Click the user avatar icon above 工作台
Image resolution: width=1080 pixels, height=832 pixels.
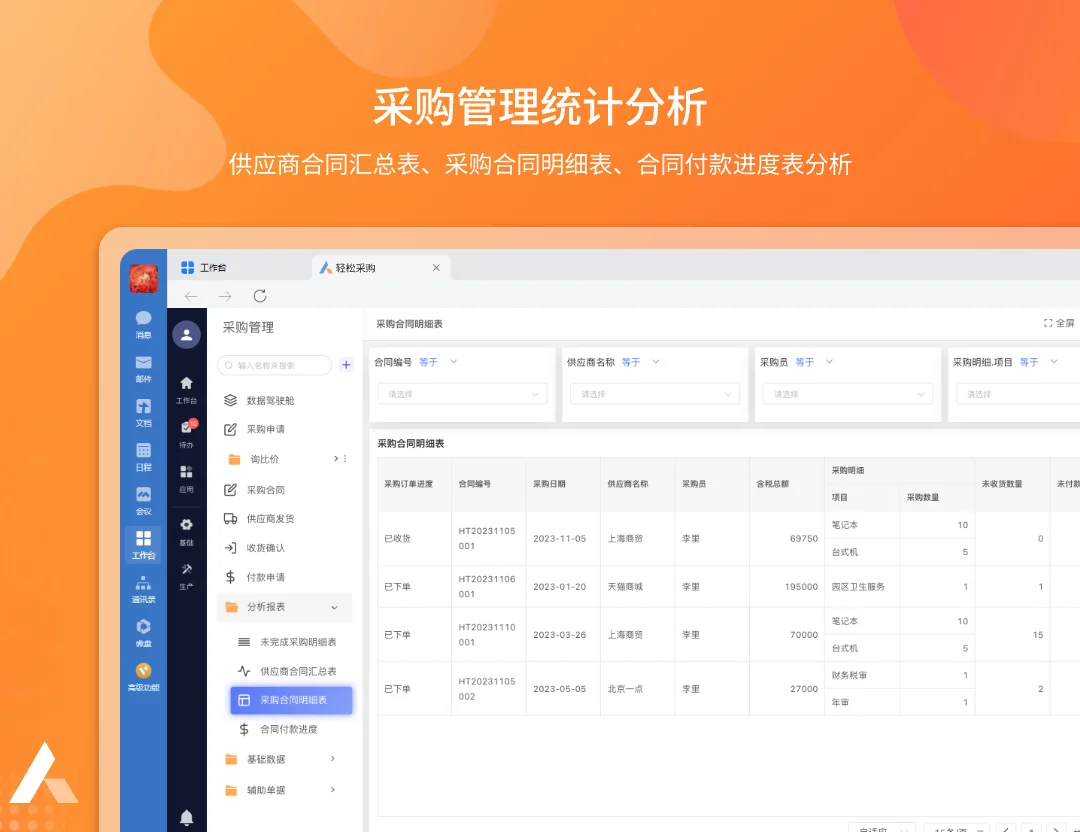[186, 335]
